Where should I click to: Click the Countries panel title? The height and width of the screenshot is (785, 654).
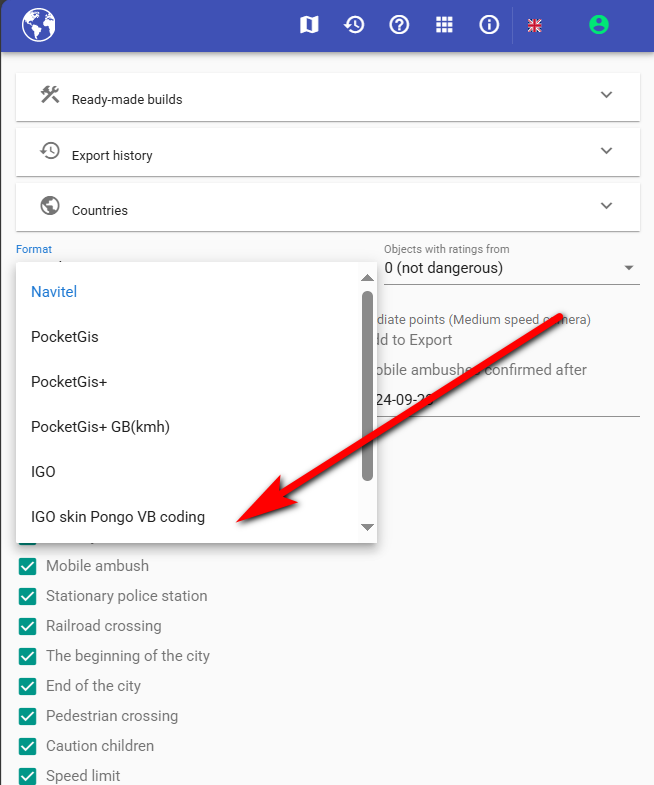[100, 211]
